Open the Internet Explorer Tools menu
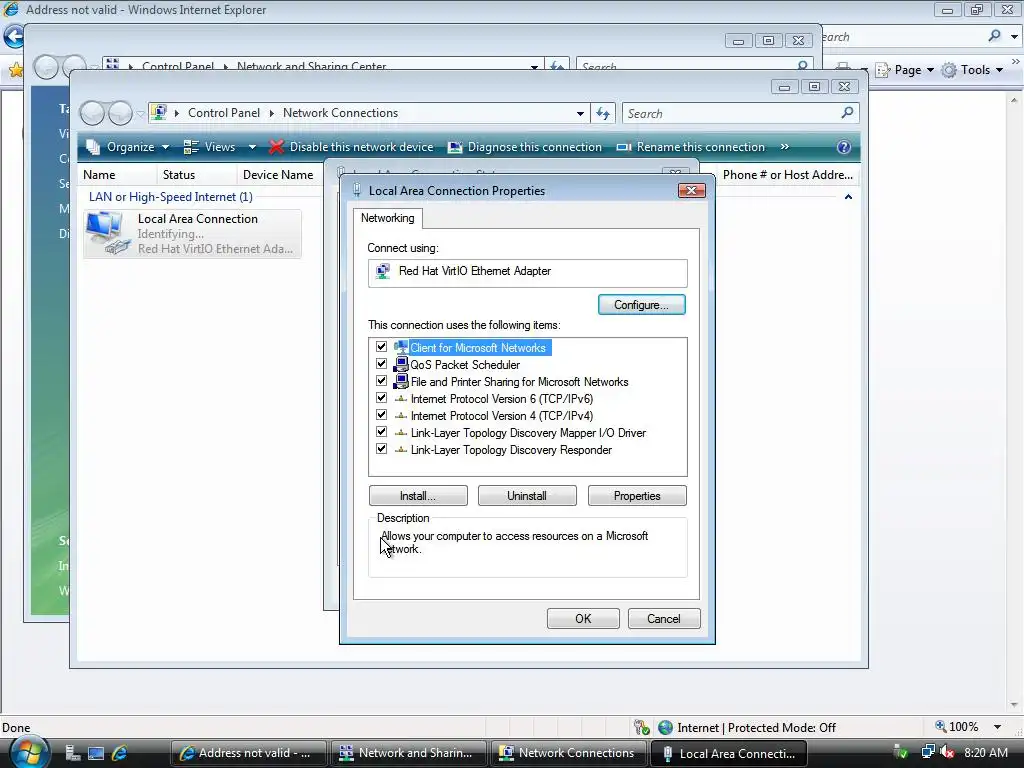Viewport: 1024px width, 768px height. pyautogui.click(x=972, y=70)
